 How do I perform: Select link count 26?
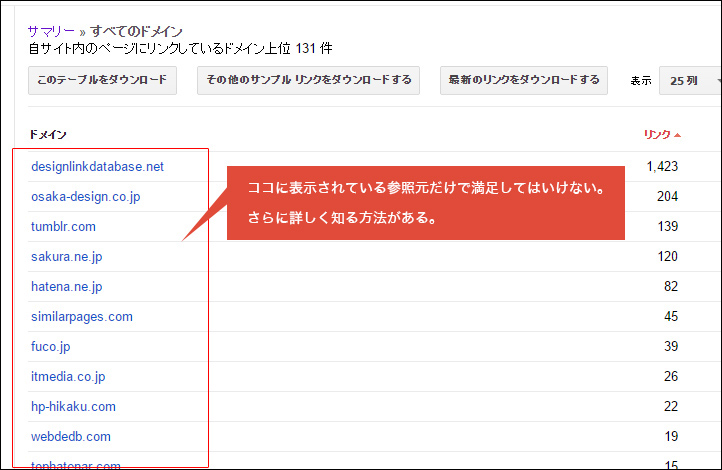click(671, 376)
